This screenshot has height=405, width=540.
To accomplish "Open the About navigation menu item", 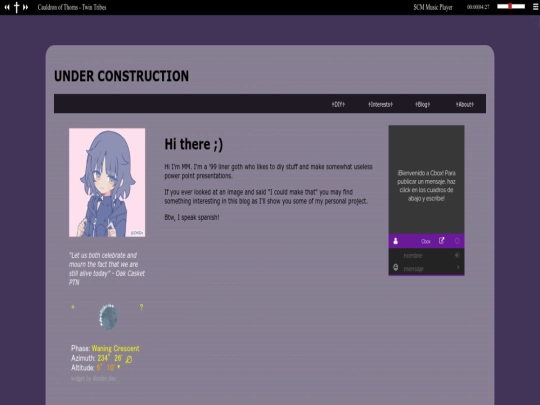I will tap(465, 104).
